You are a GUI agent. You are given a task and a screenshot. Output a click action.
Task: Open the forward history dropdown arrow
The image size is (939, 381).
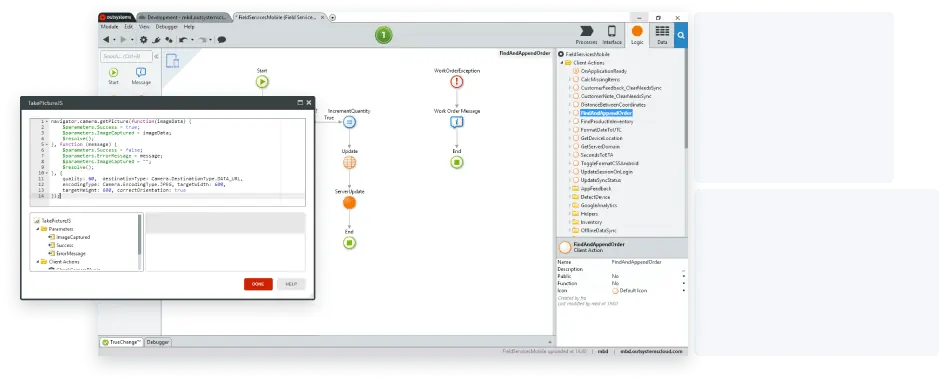point(132,40)
